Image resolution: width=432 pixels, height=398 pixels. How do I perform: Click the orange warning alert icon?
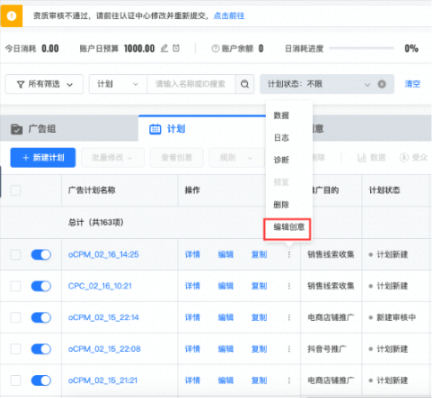point(11,16)
